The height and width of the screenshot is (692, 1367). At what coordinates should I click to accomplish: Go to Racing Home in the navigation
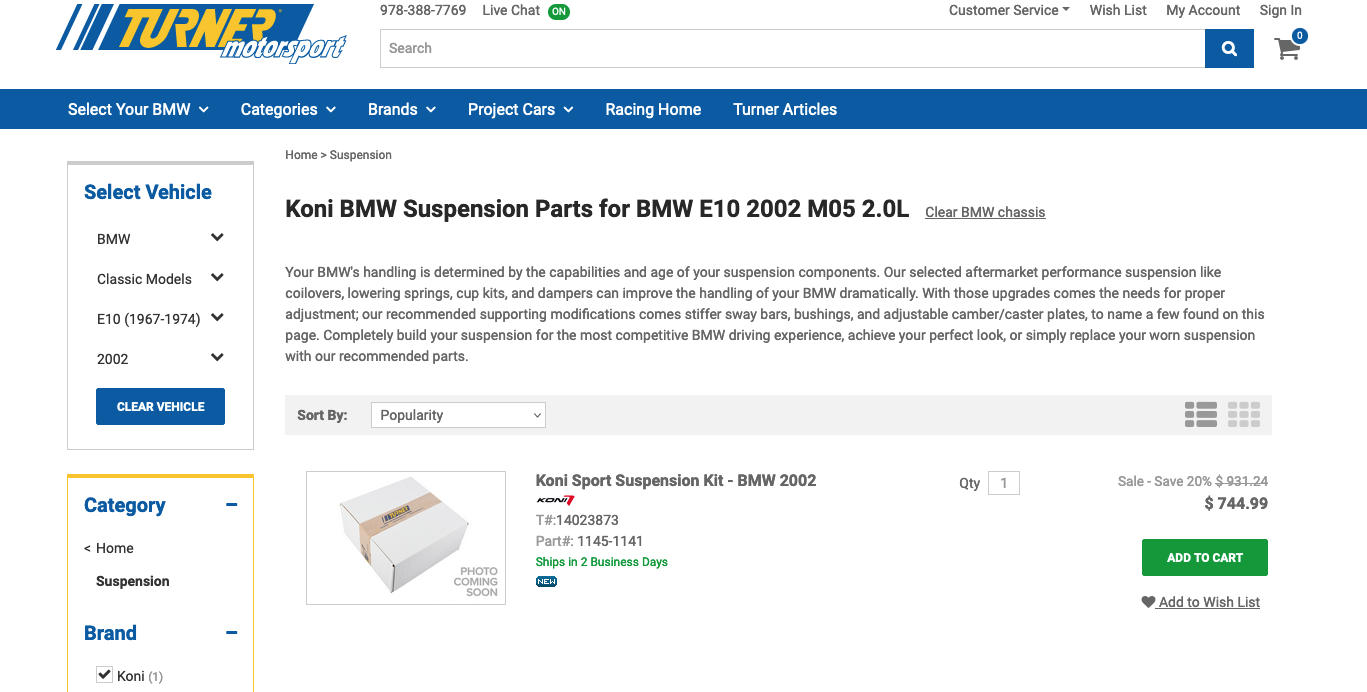[652, 109]
